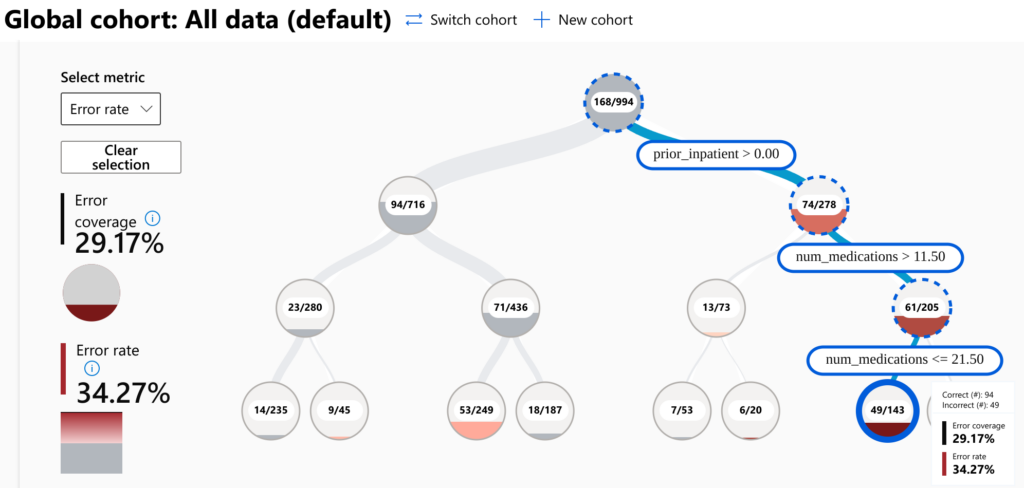This screenshot has height=488, width=1024.
Task: Click the num_medications > 11.50 condition label
Action: 873,257
